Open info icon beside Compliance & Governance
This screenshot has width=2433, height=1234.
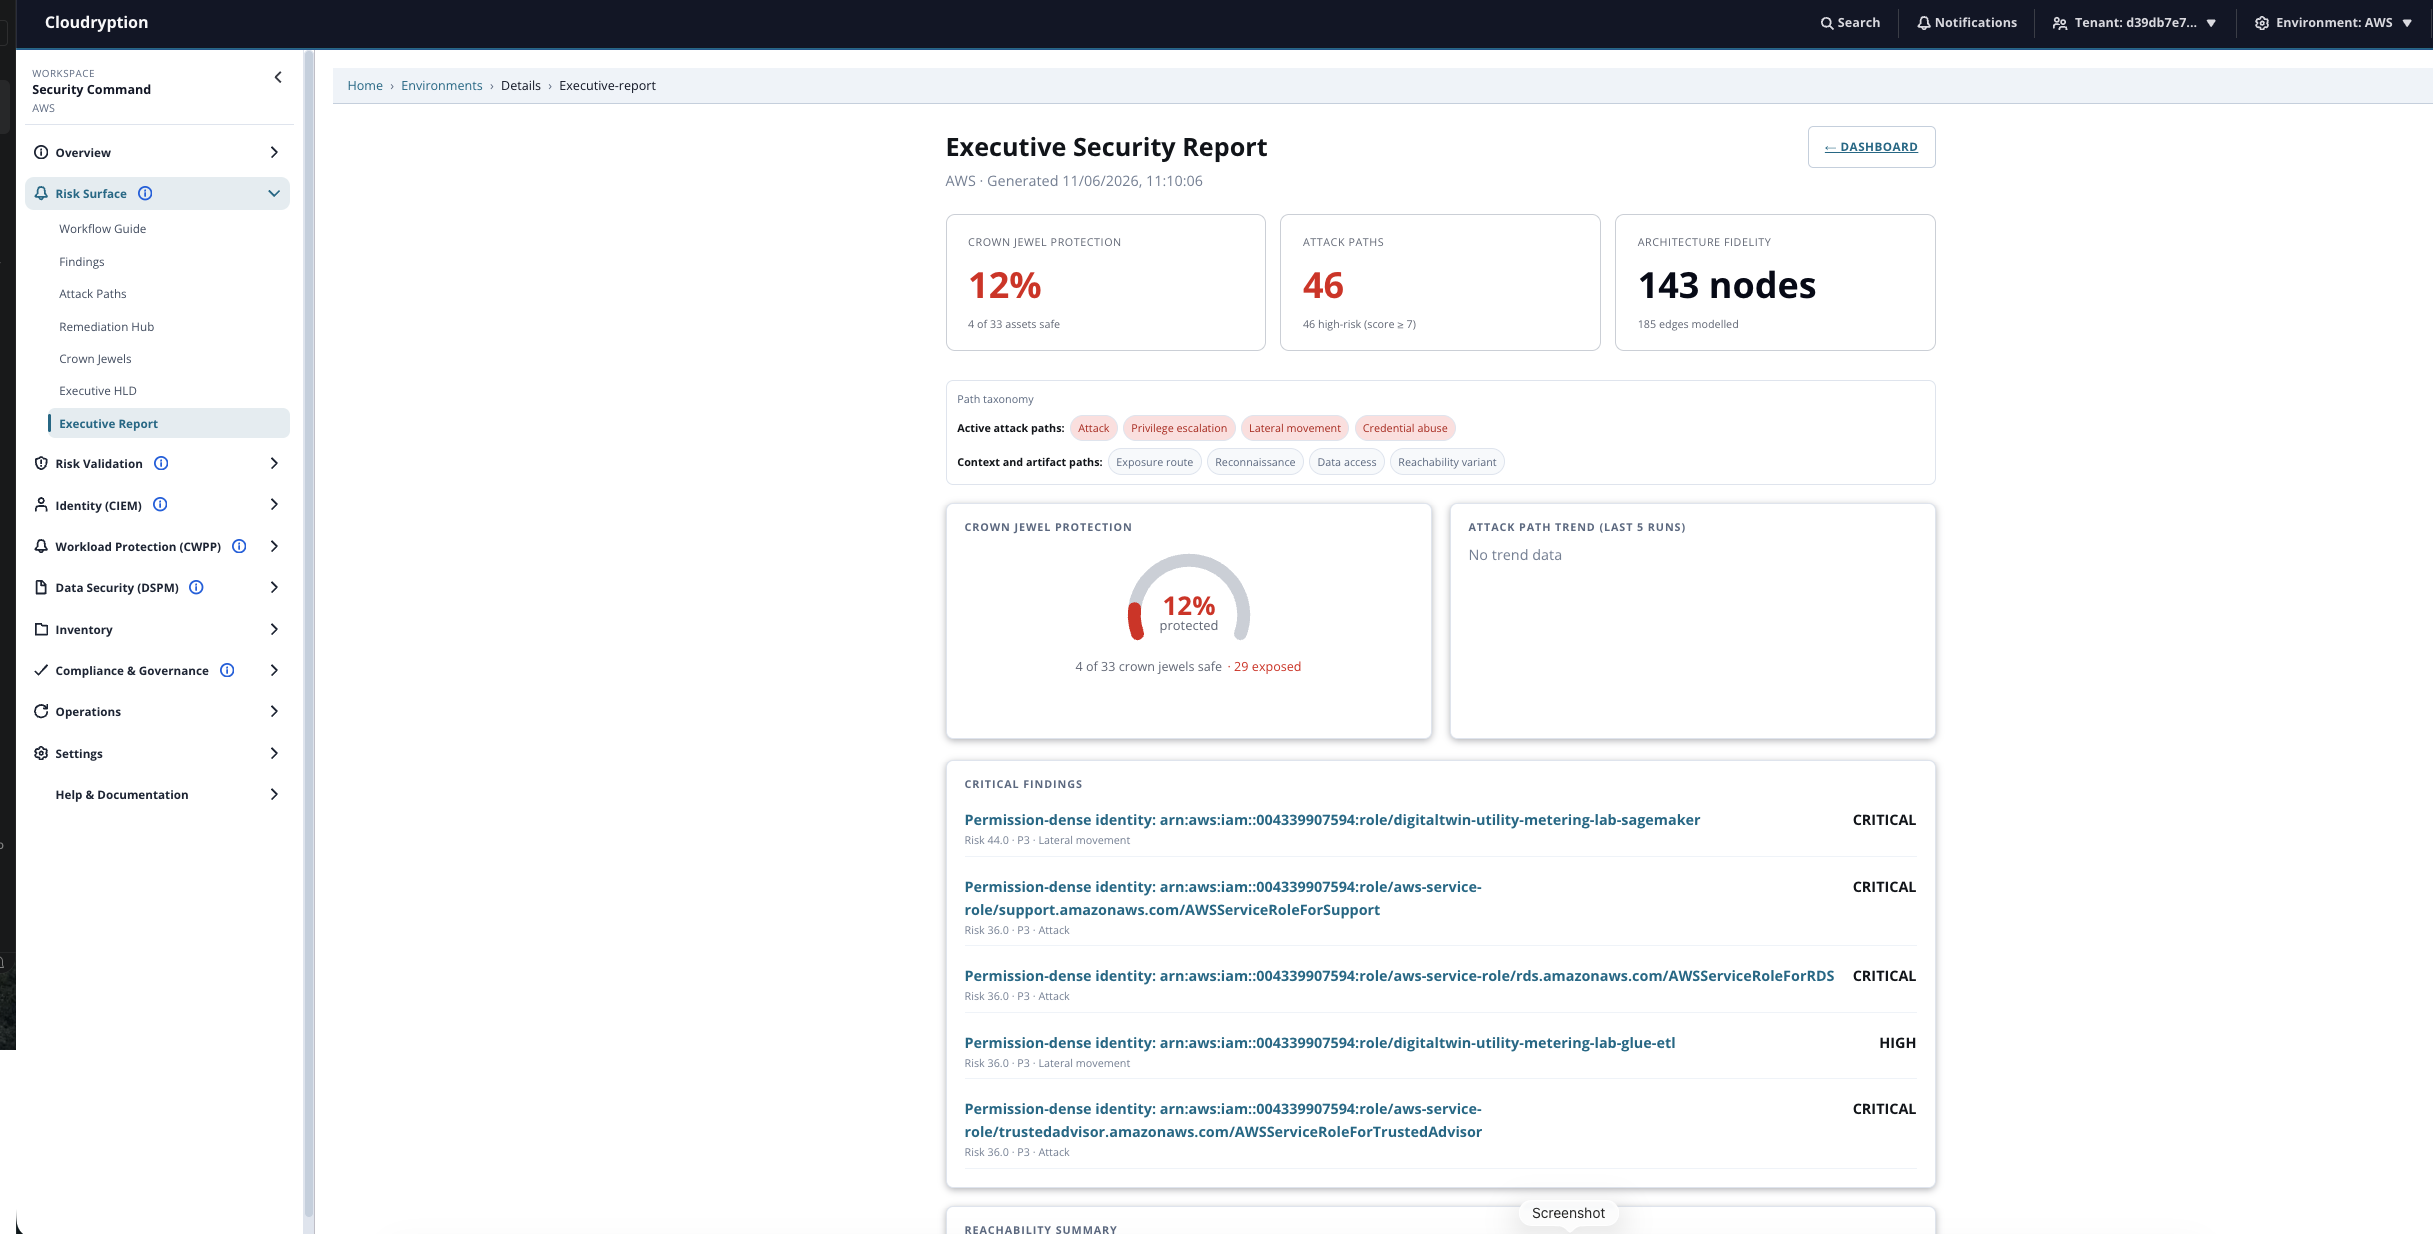227,670
